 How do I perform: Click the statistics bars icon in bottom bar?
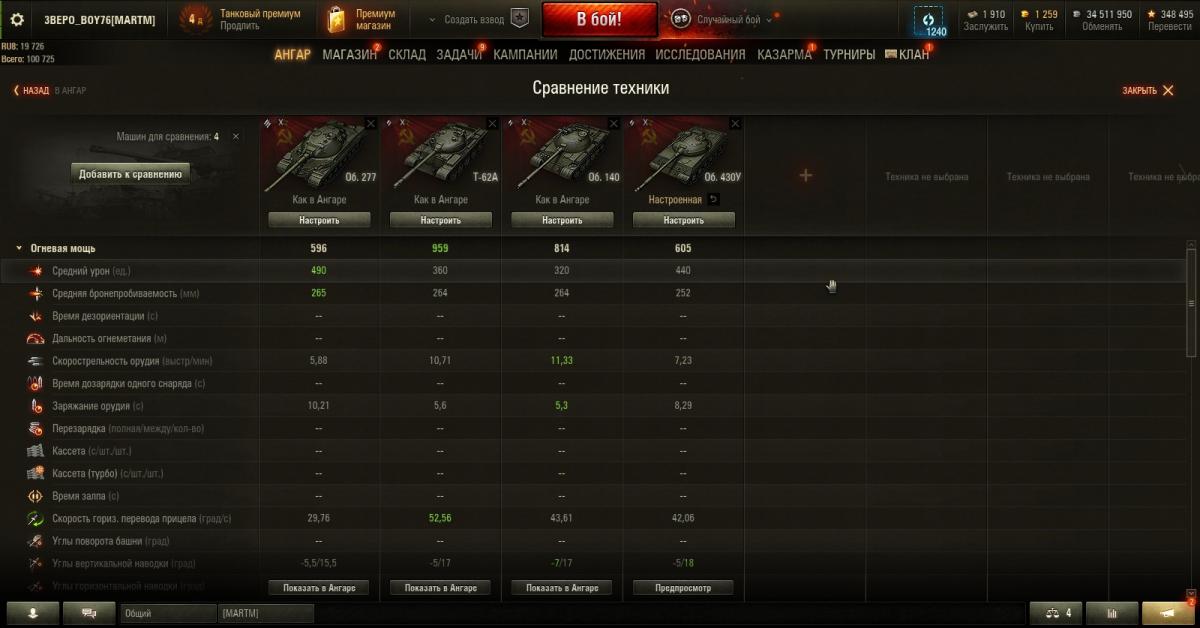coord(1110,613)
